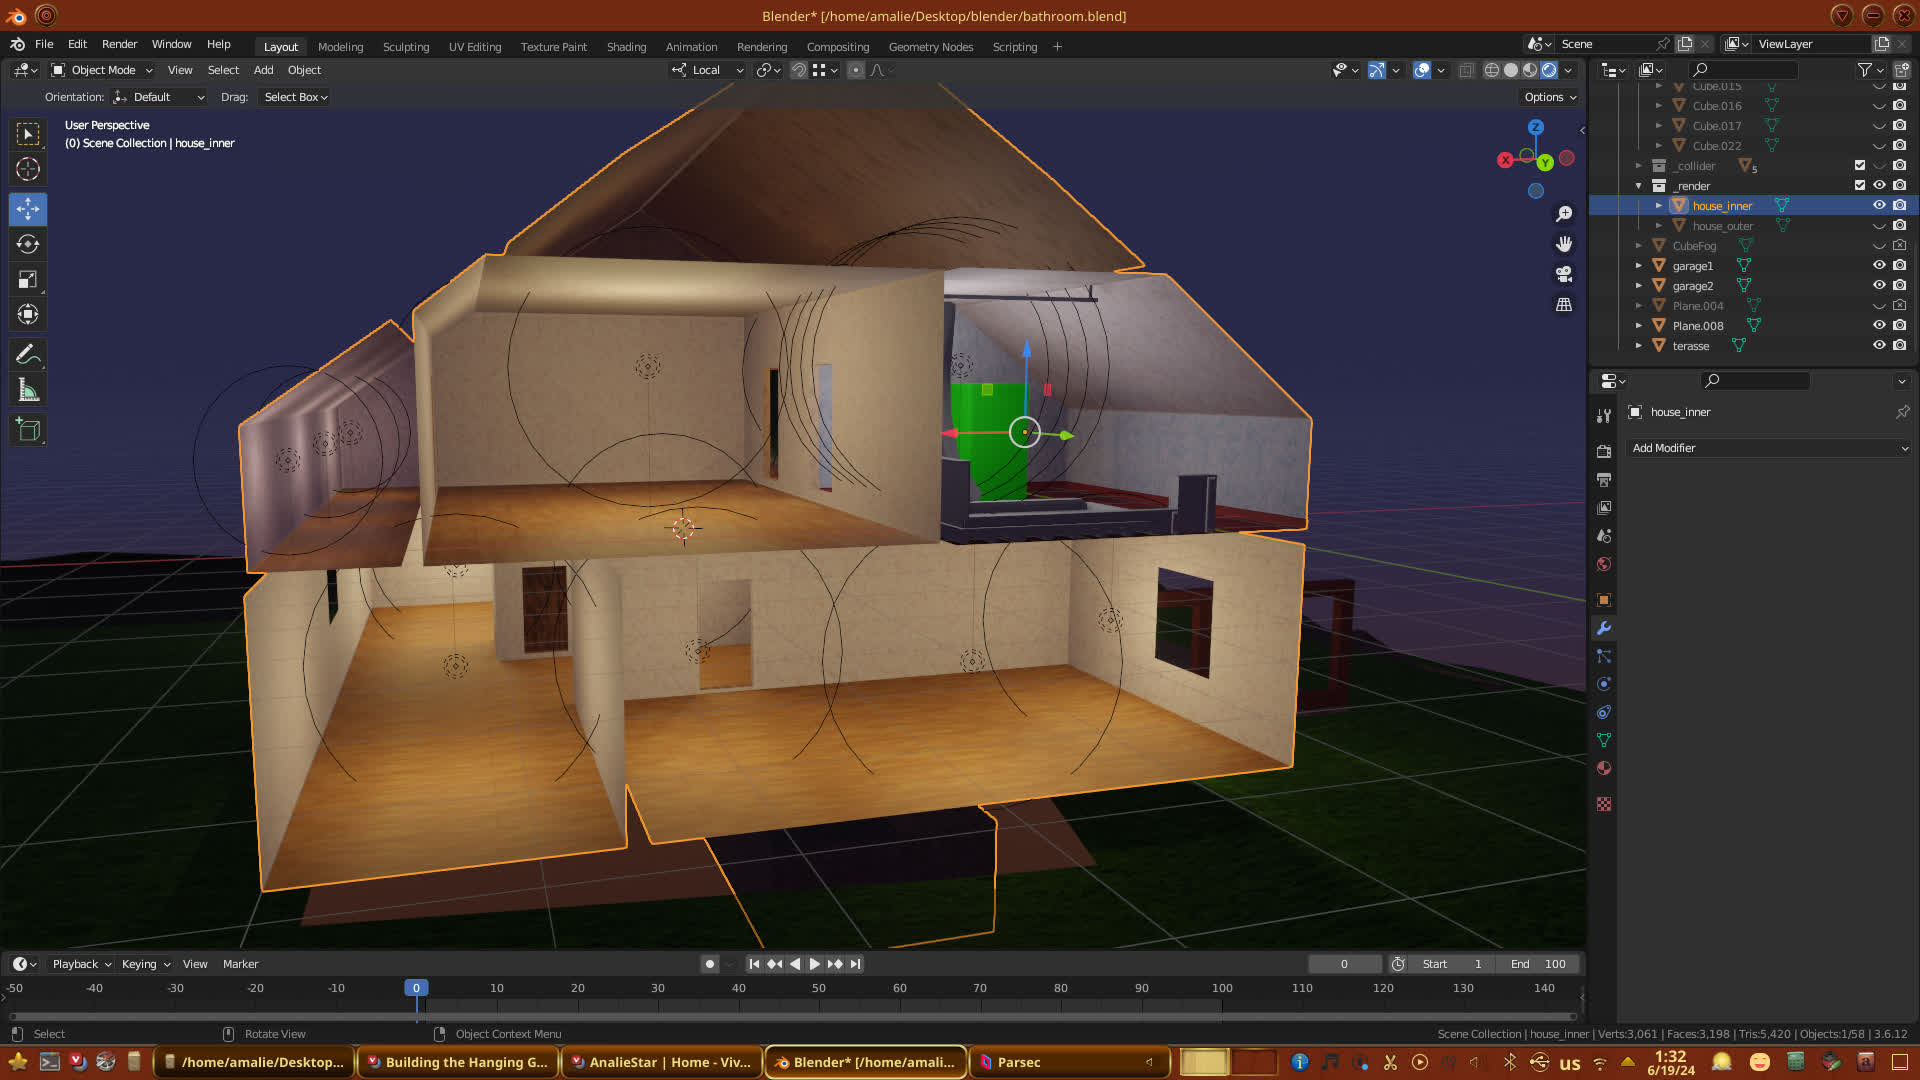Choose the Annotate pencil tool
Screen dimensions: 1920x1080
[28, 355]
